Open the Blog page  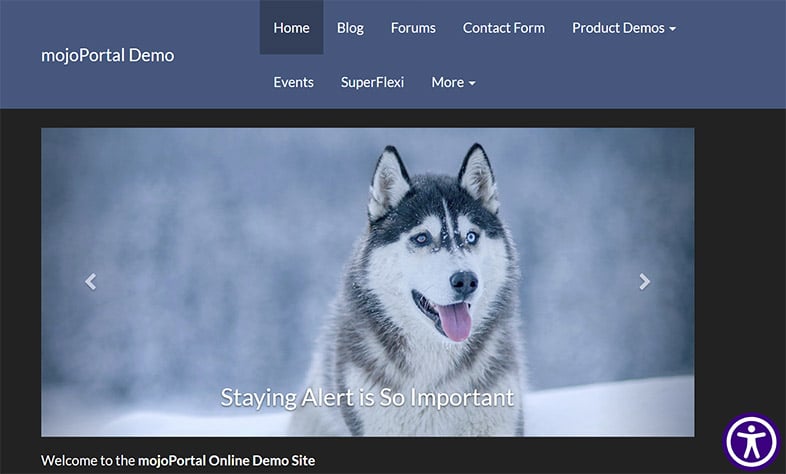[x=350, y=28]
